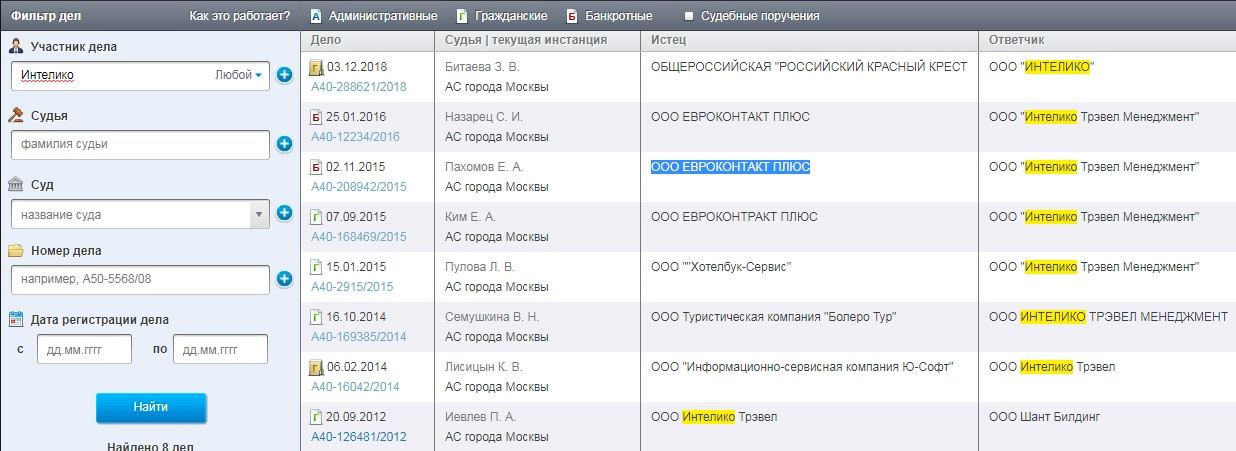
Task: Click bankruptcy icon for 25.01.2016 case
Action: click(x=316, y=117)
